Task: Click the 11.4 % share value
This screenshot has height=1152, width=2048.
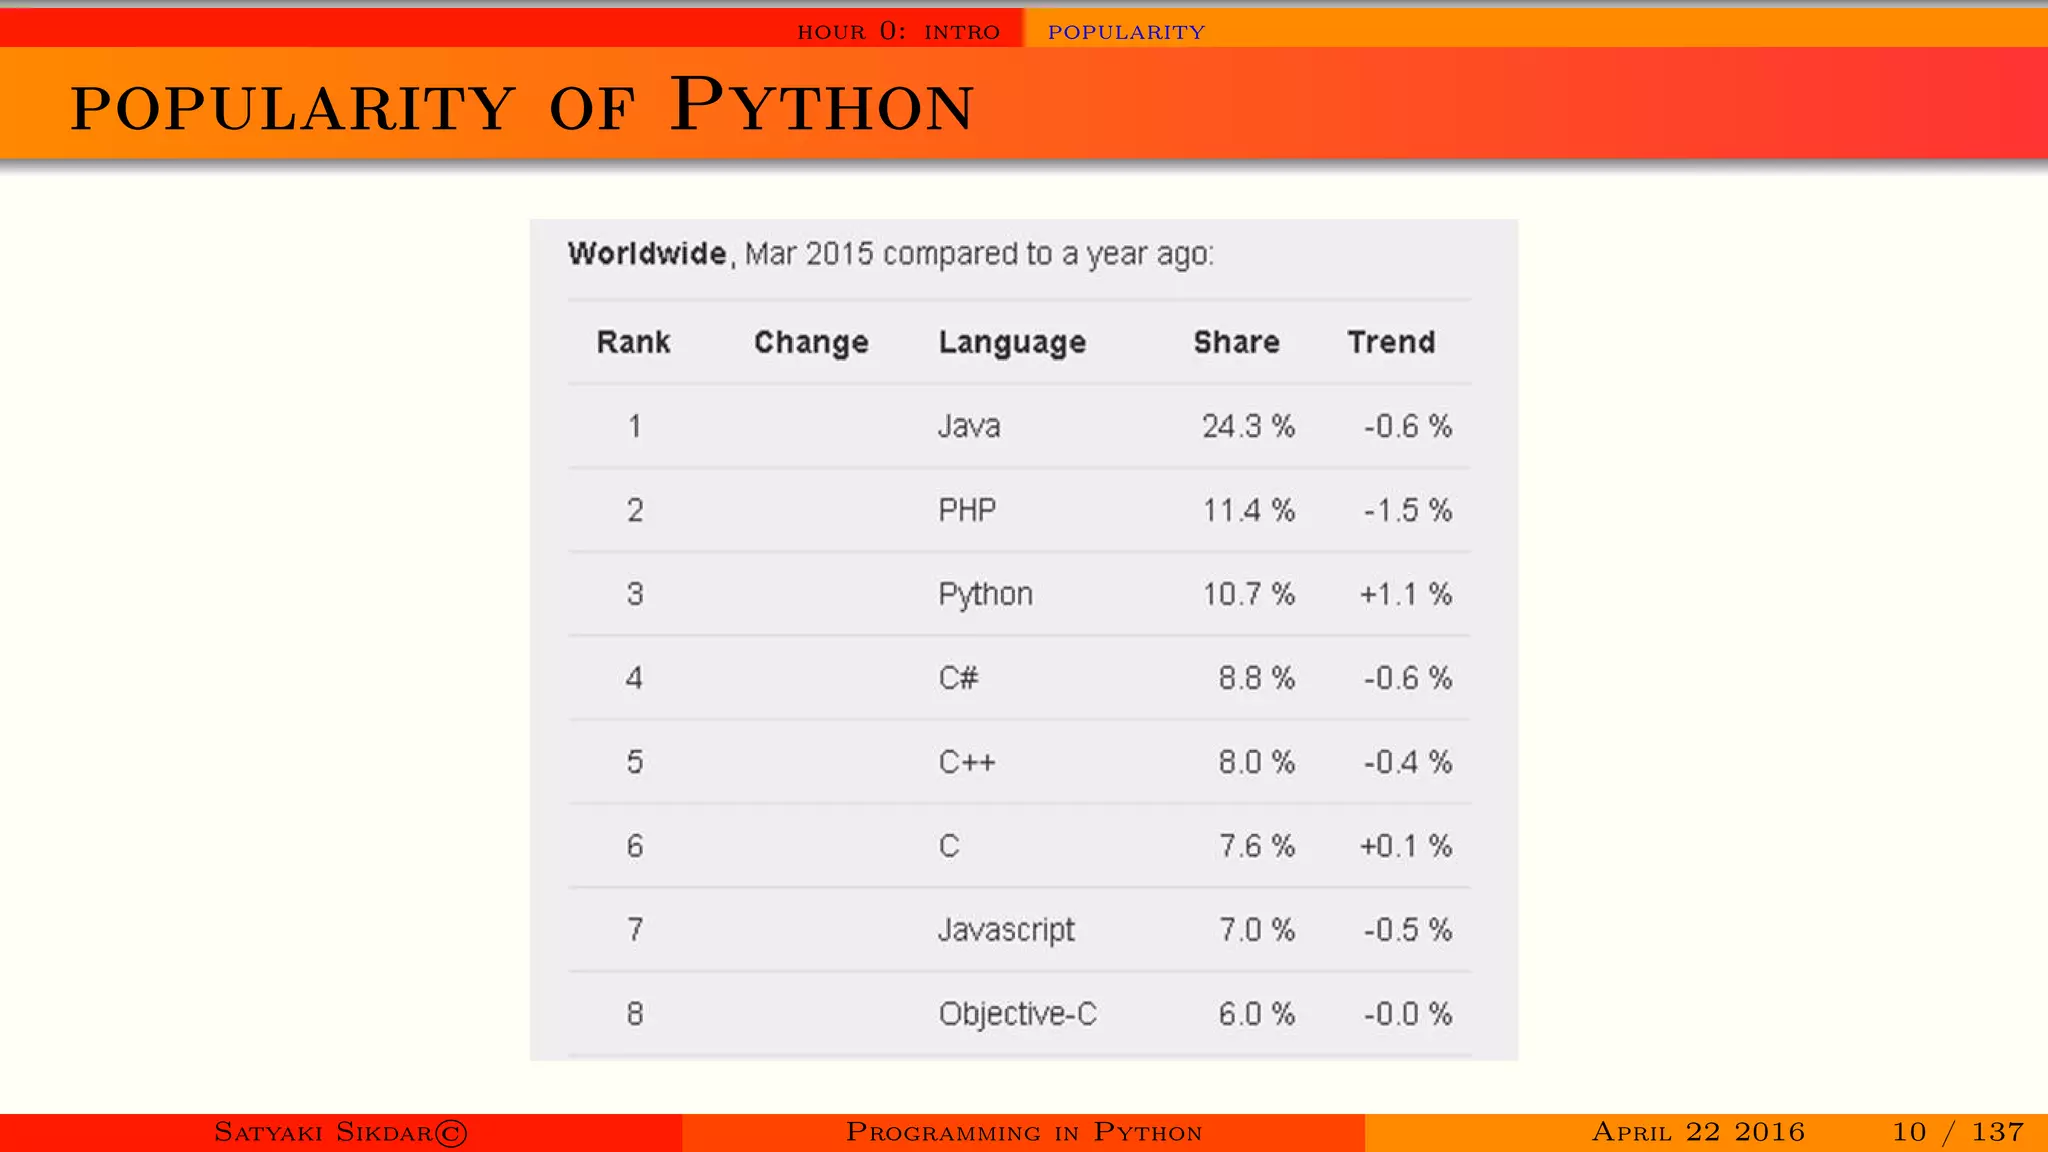Action: (1248, 510)
